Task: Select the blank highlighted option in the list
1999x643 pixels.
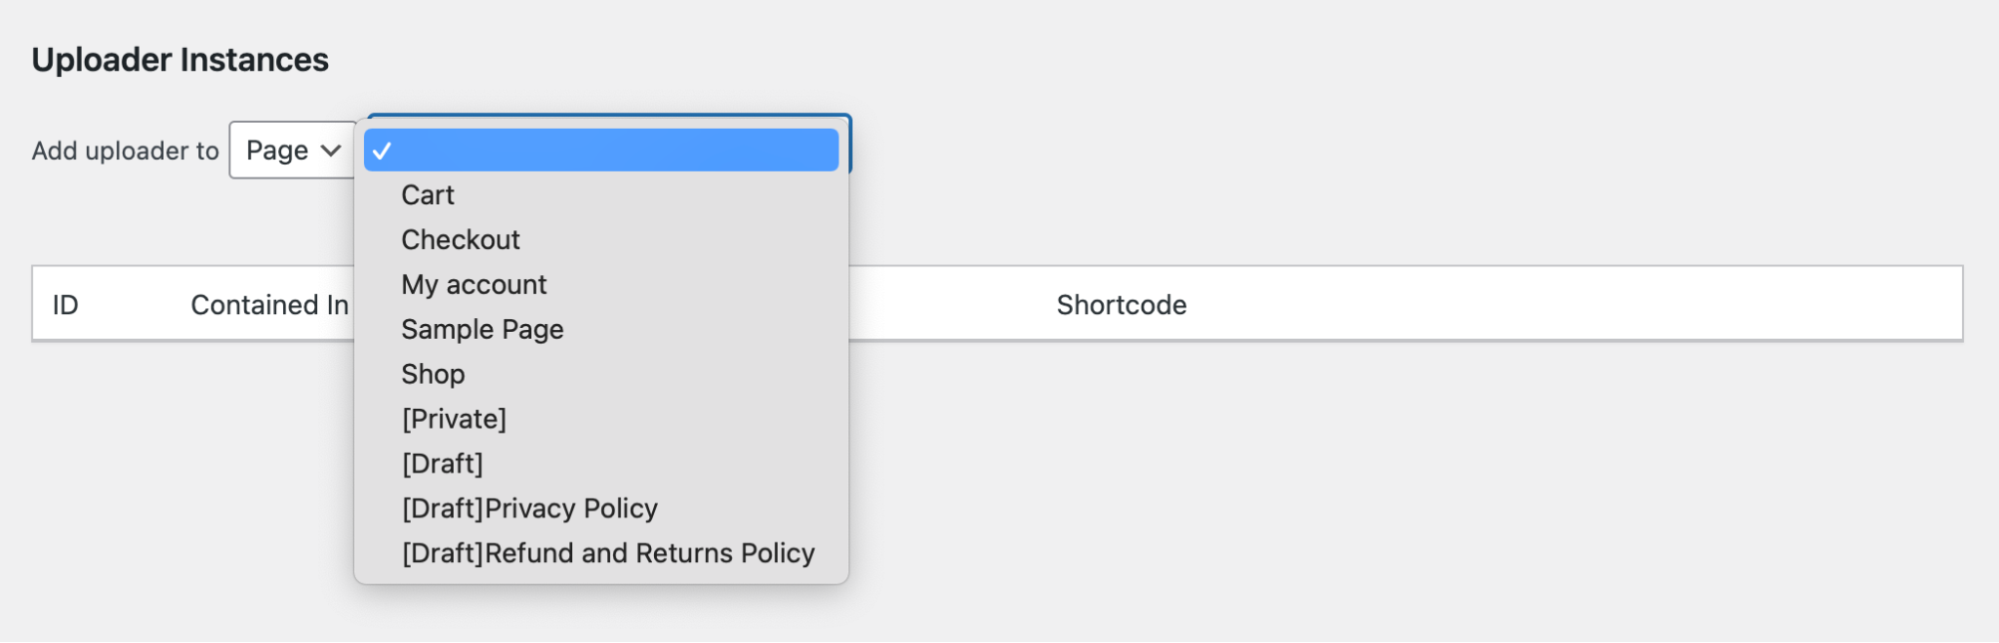Action: [601, 150]
